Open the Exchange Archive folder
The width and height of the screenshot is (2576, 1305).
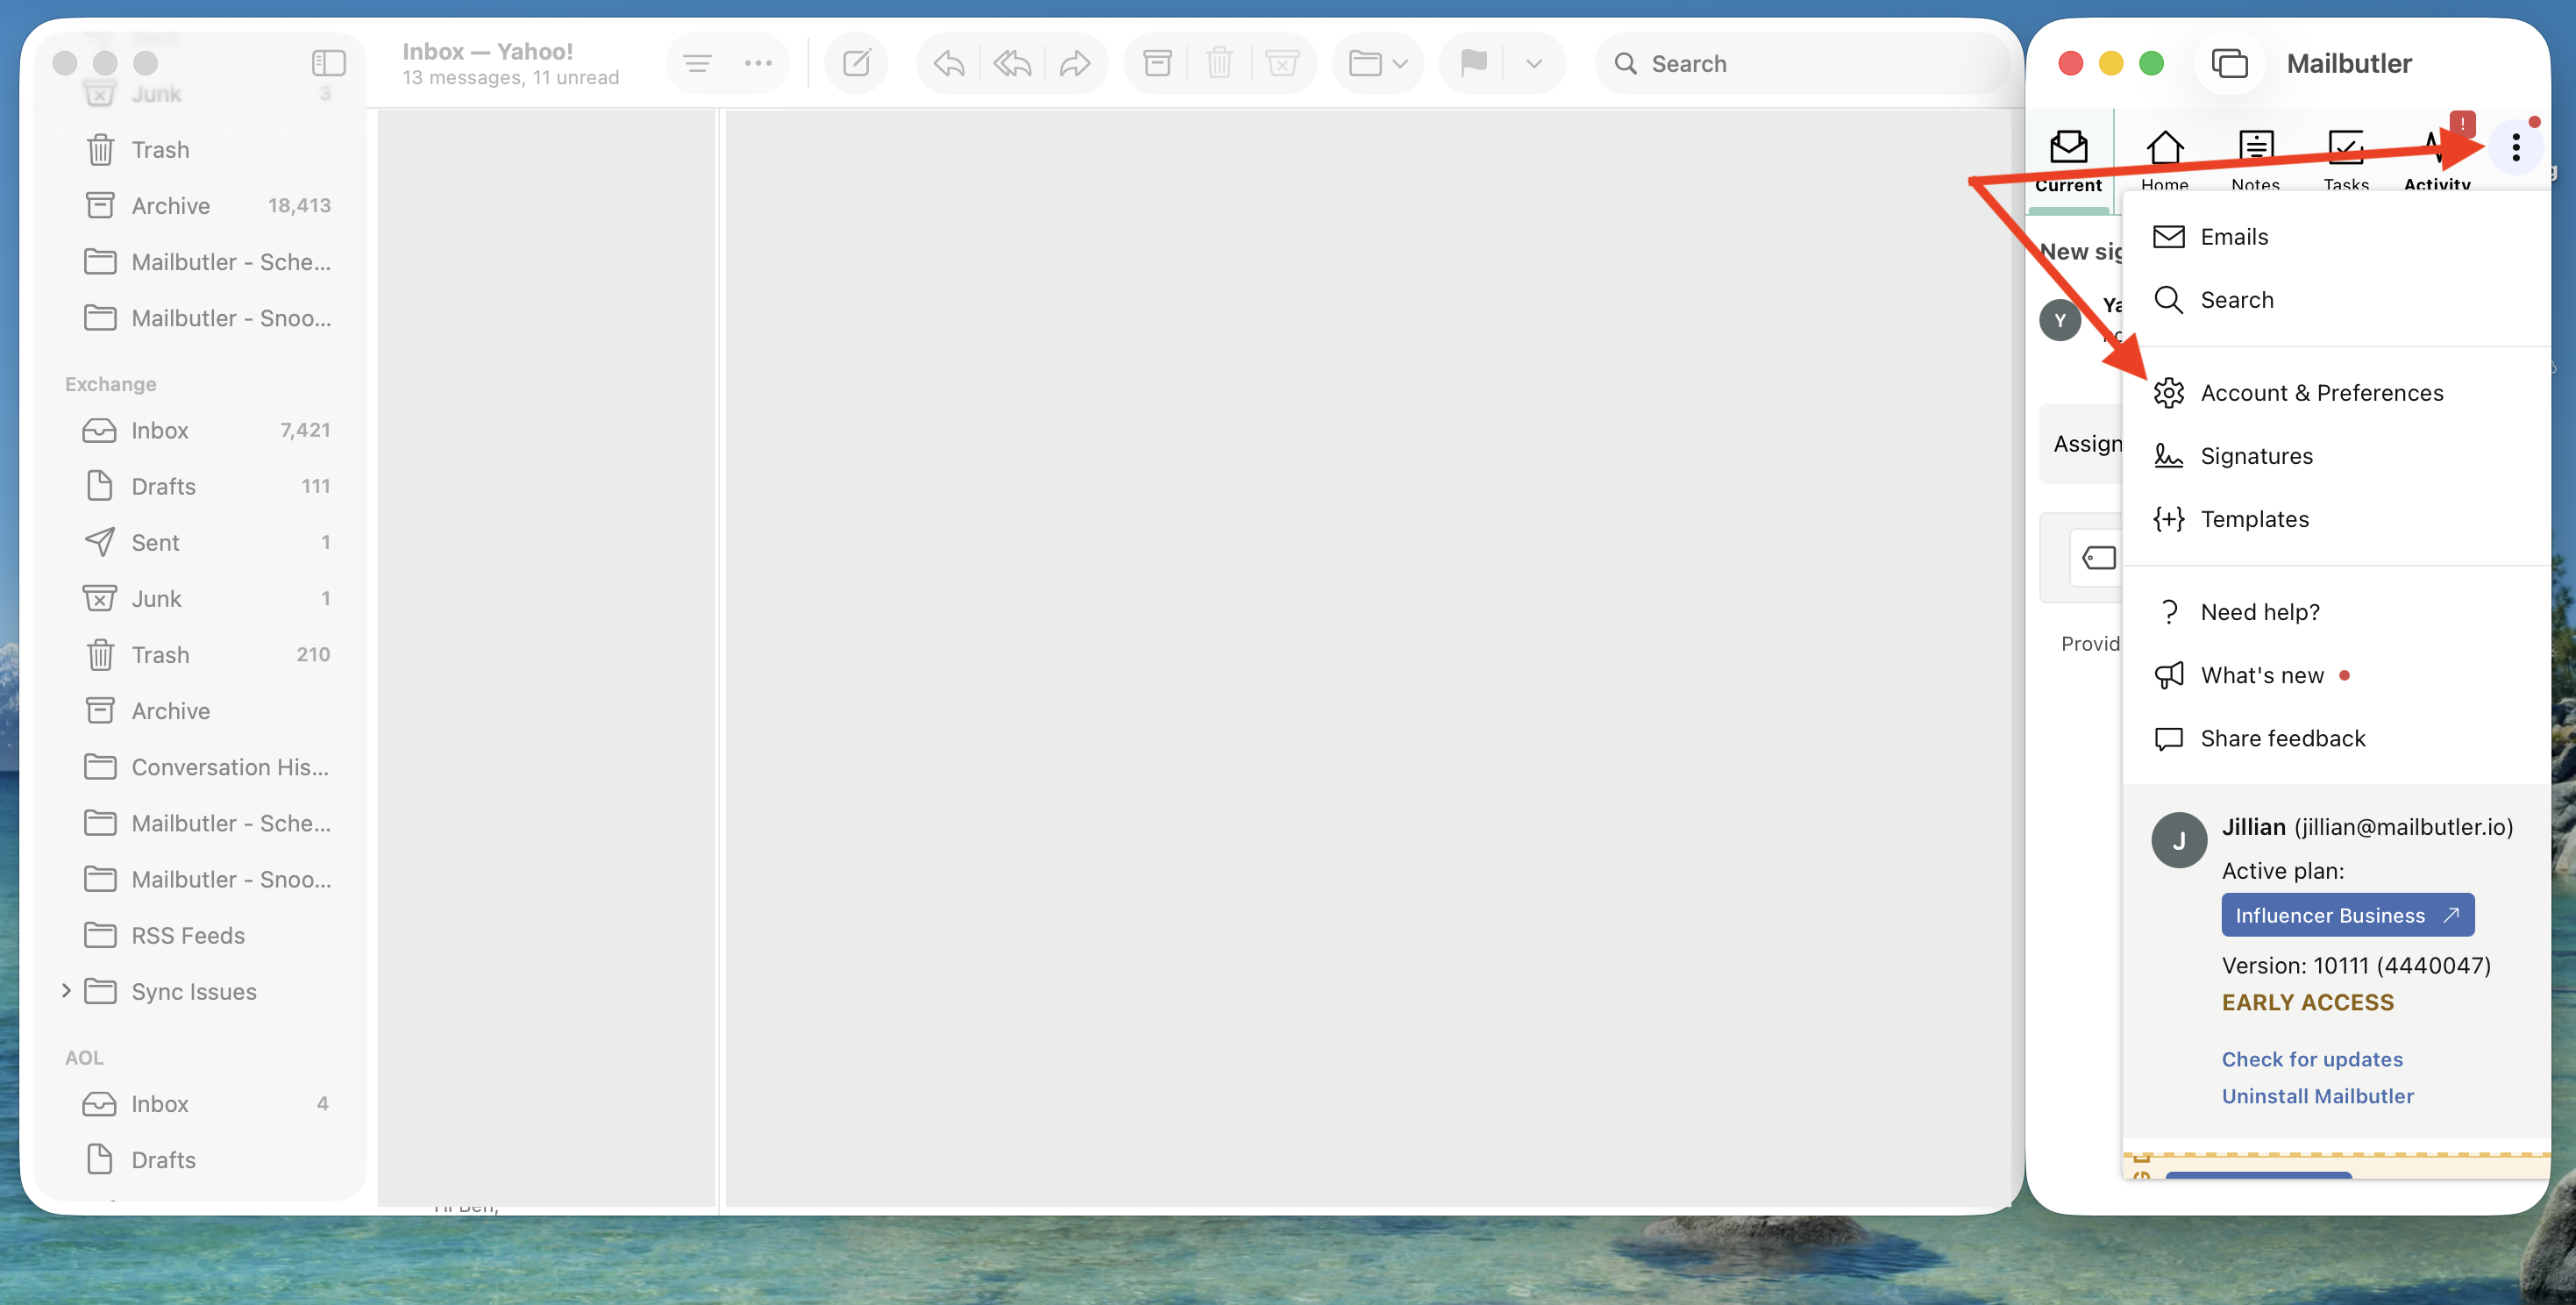pyautogui.click(x=200, y=711)
